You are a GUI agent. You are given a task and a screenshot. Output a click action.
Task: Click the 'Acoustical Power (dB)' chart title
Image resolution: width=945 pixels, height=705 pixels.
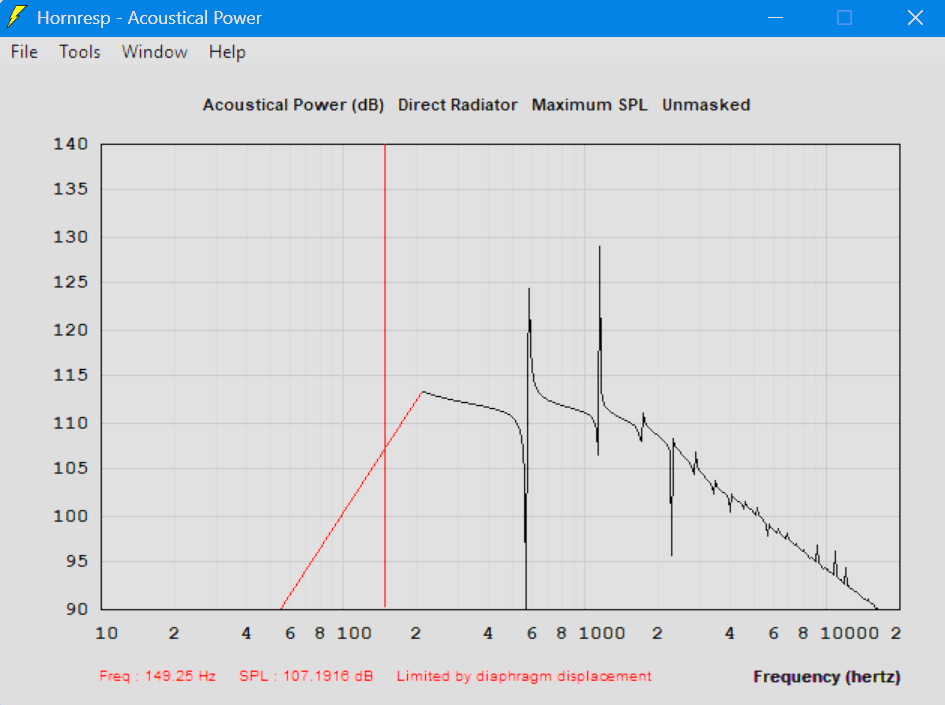pyautogui.click(x=294, y=105)
